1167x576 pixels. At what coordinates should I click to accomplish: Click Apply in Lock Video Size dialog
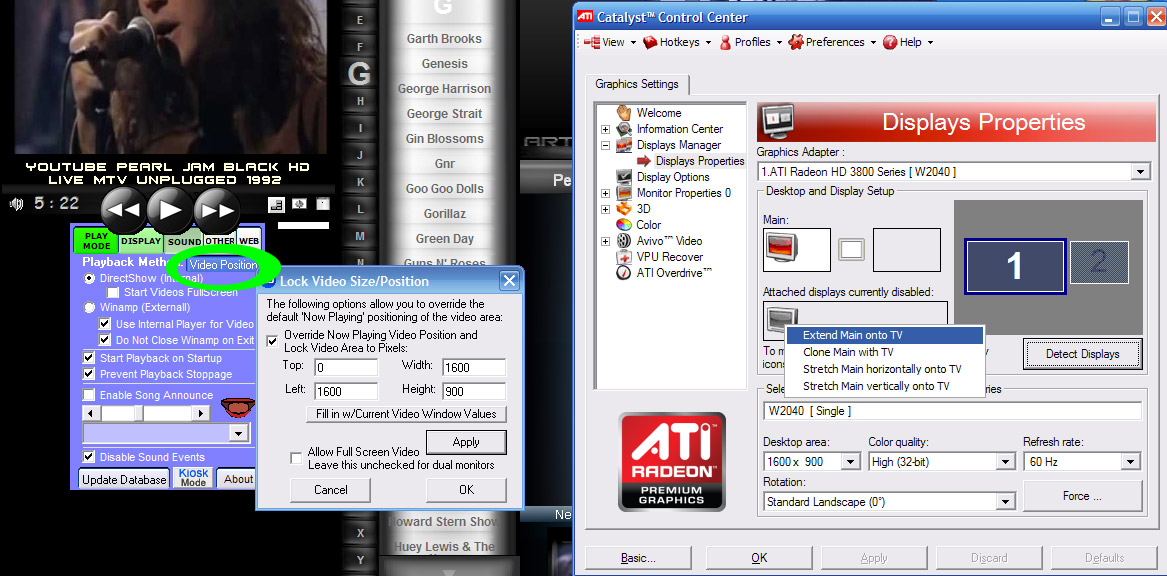pyautogui.click(x=466, y=442)
